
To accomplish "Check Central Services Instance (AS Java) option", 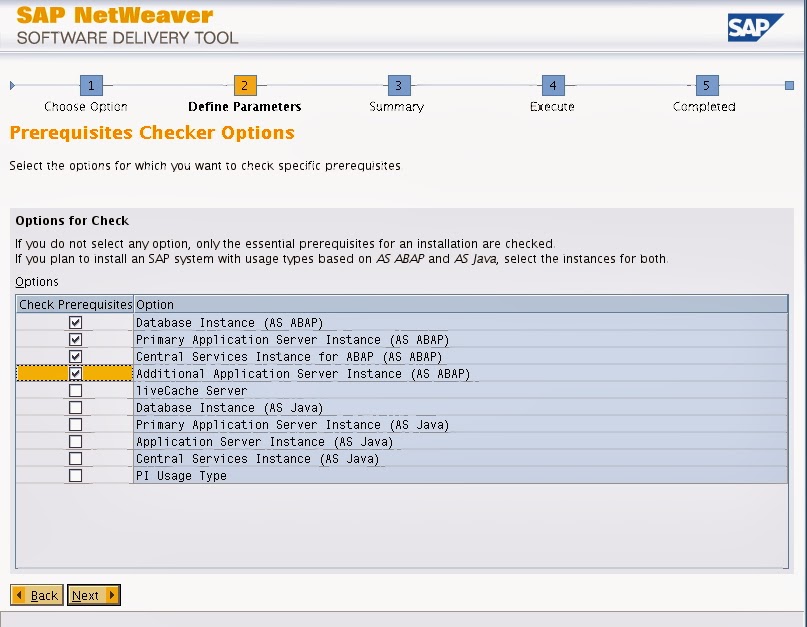I will tap(75, 458).
